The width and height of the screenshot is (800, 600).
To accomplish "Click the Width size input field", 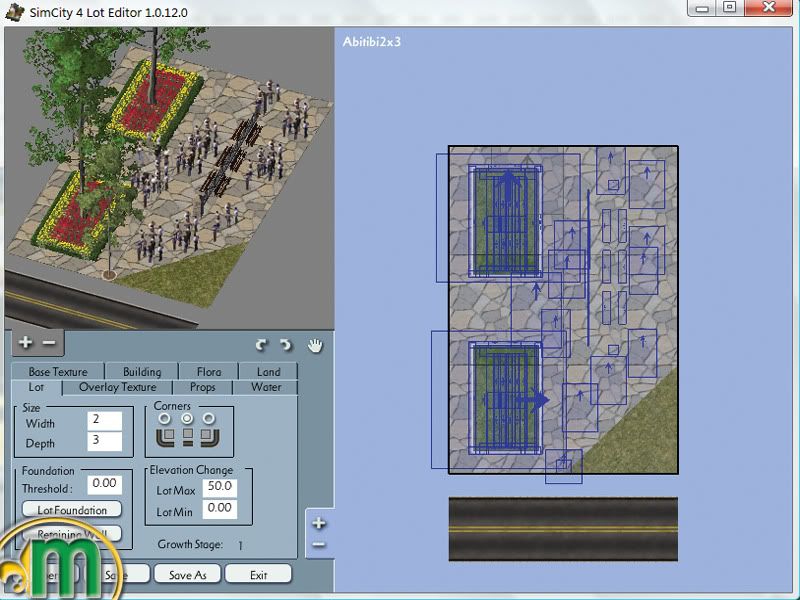I will click(104, 420).
